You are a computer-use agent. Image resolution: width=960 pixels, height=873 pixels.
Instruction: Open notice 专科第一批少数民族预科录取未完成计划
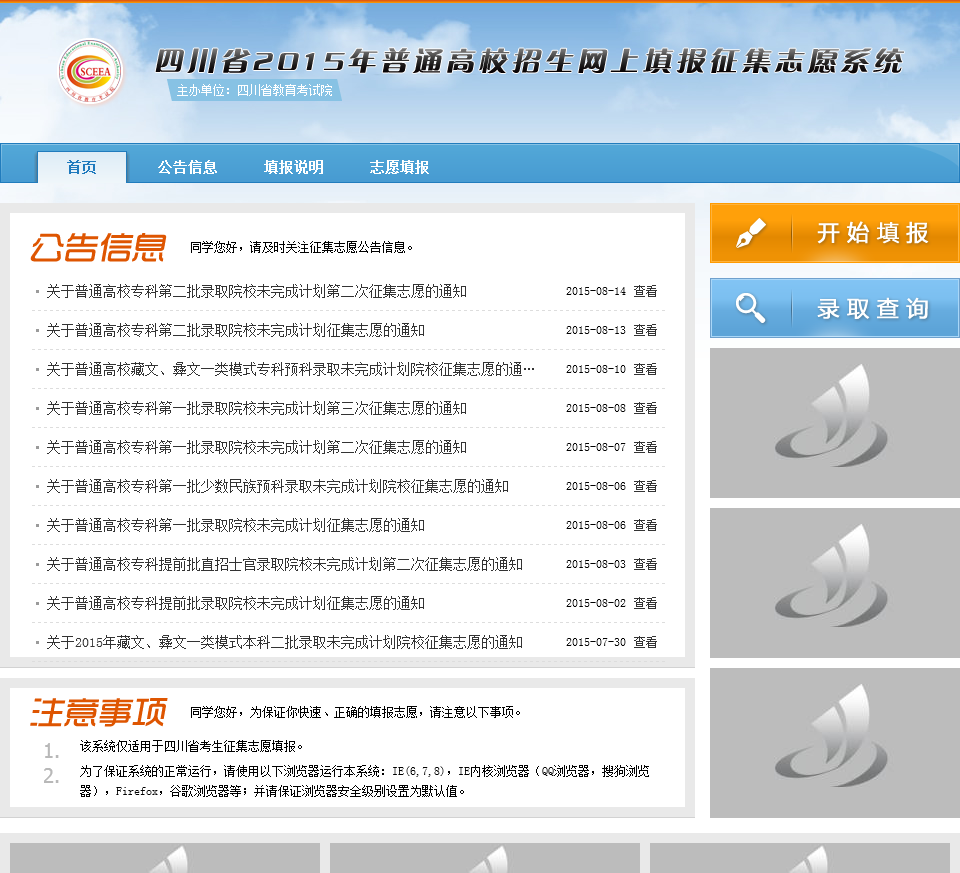point(277,487)
